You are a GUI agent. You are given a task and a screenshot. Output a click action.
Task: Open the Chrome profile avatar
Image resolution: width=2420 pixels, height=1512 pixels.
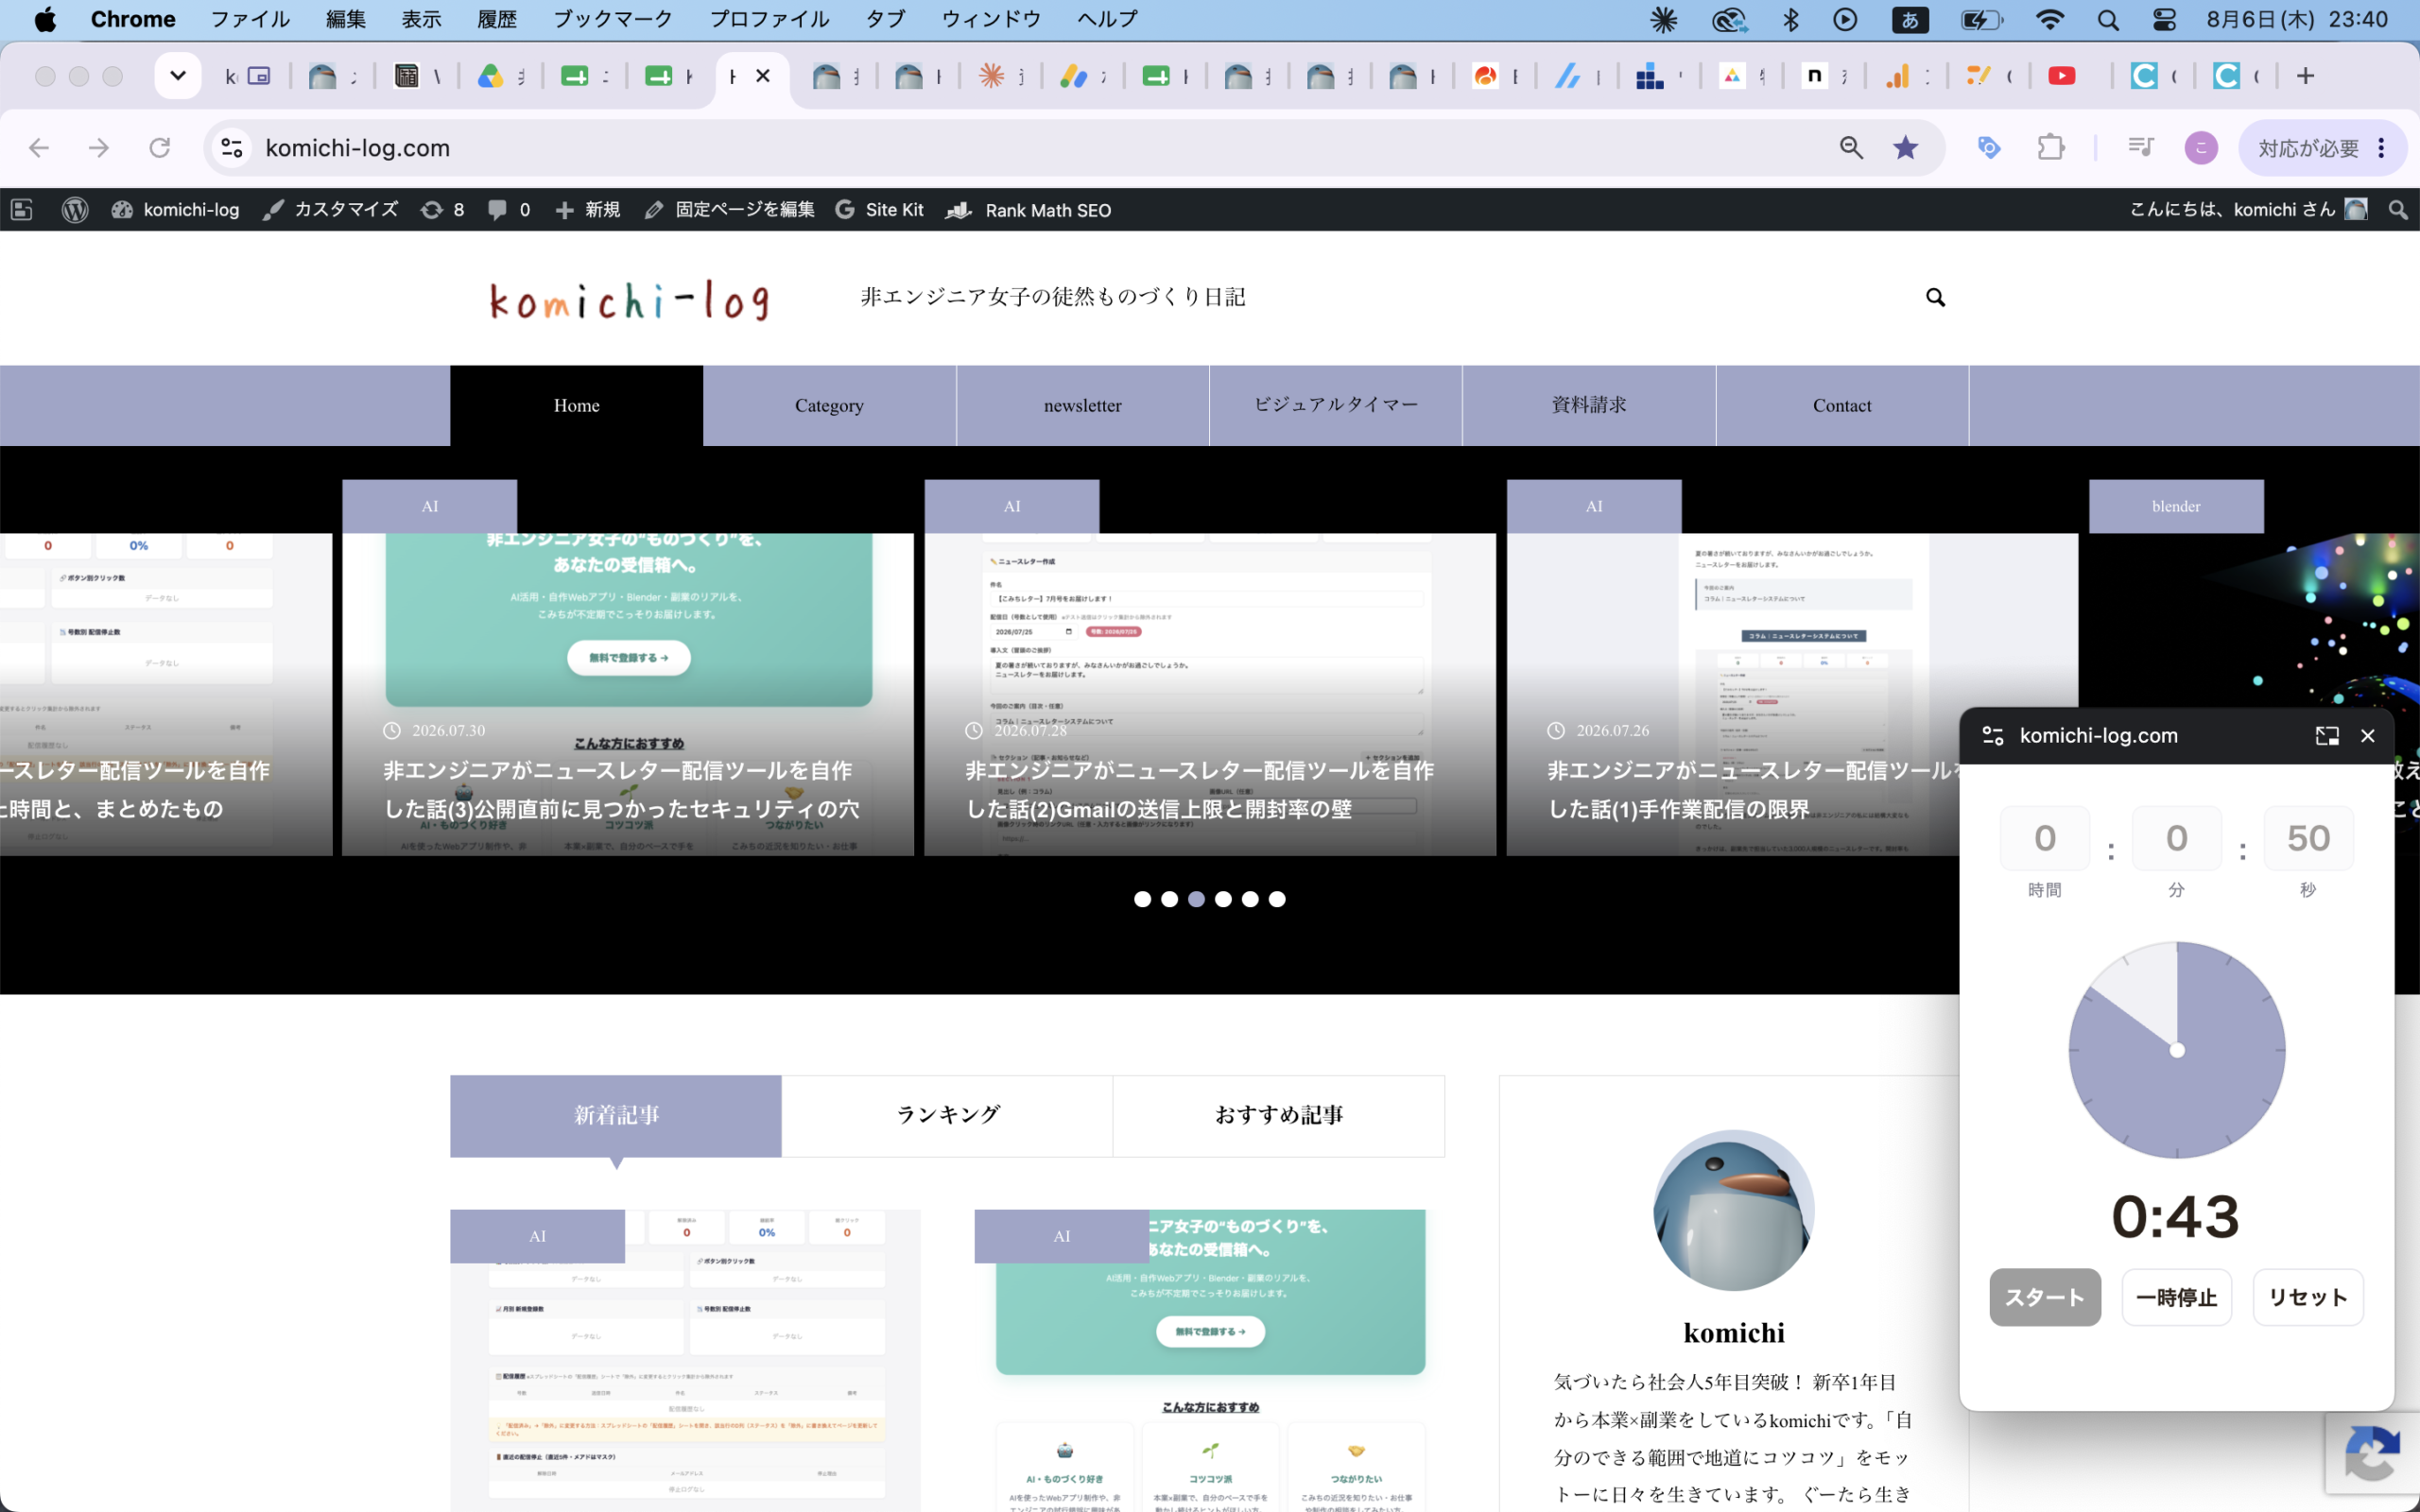(2201, 148)
